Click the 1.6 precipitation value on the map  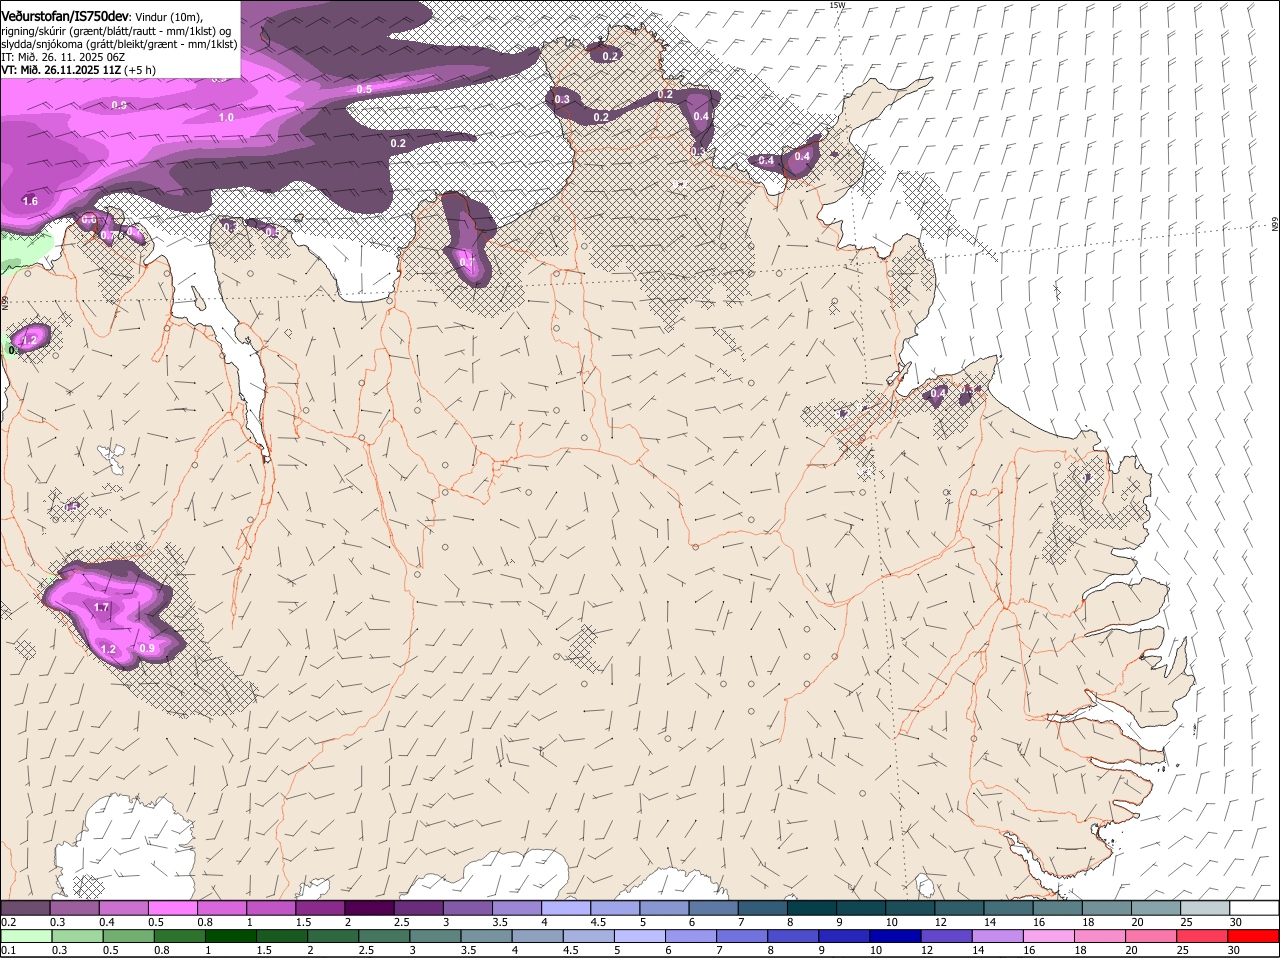[30, 201]
